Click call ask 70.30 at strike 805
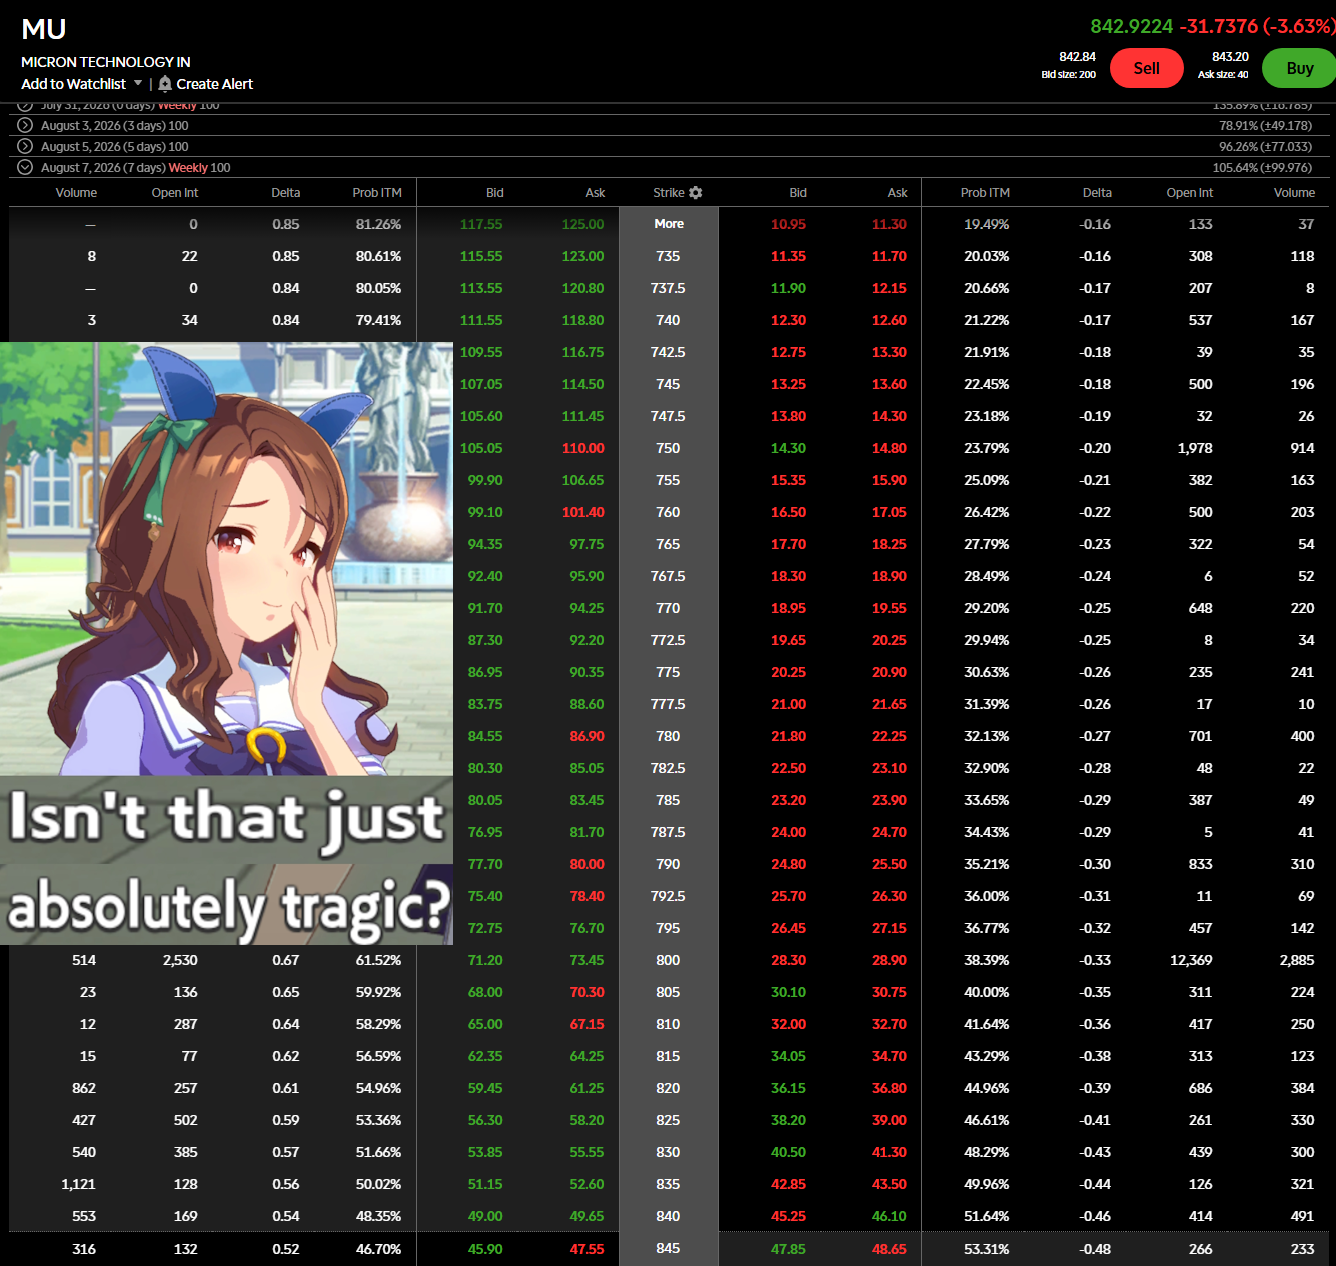This screenshot has height=1266, width=1336. click(x=587, y=992)
